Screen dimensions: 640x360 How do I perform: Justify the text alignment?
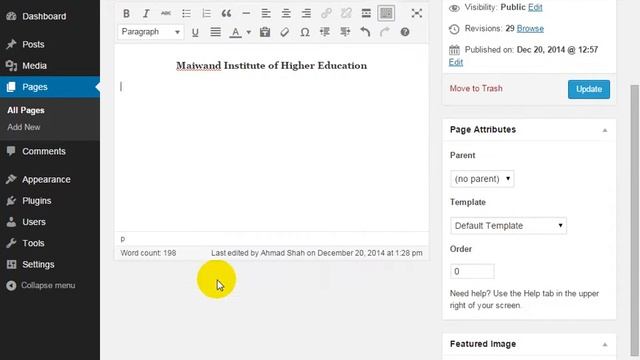[x=216, y=32]
